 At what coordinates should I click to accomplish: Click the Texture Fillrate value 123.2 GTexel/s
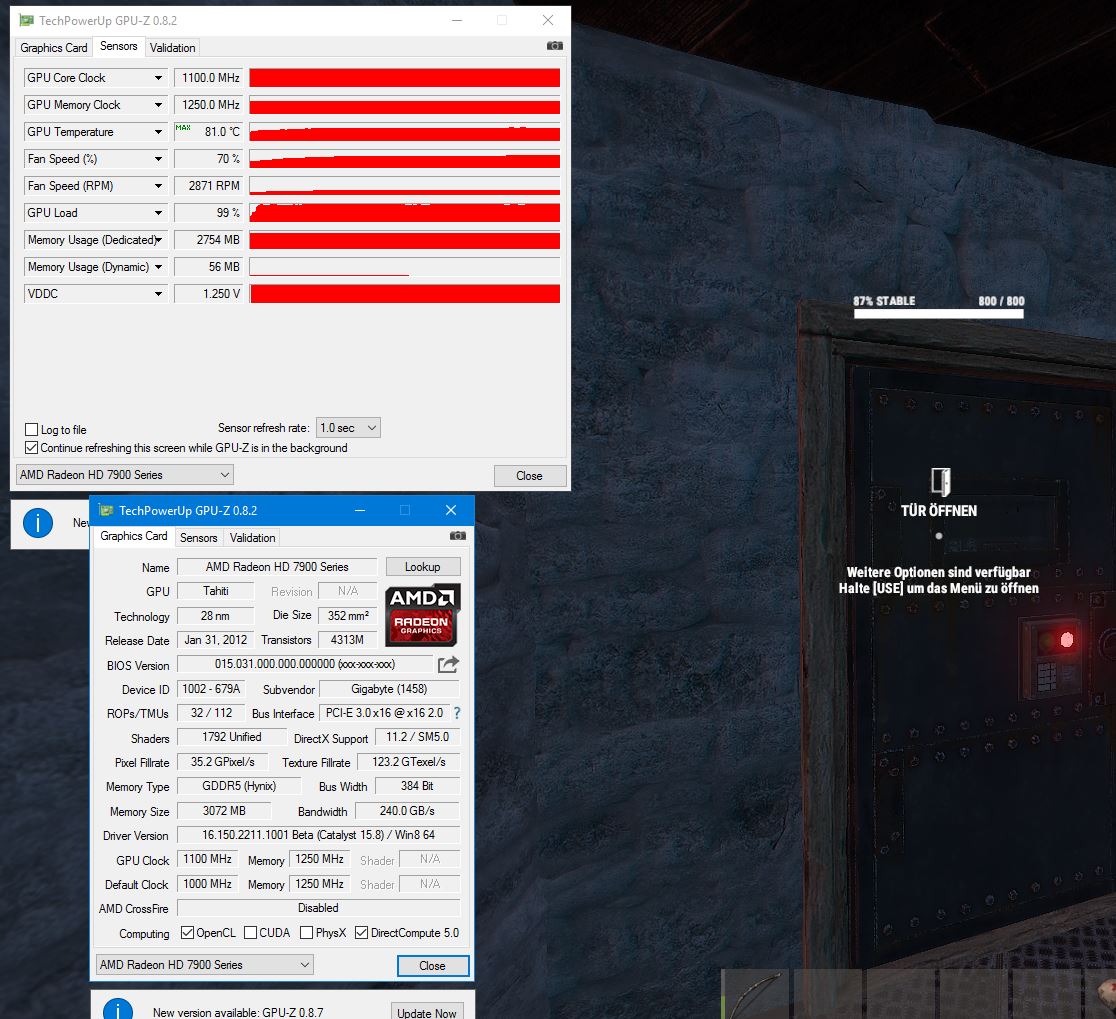(409, 761)
